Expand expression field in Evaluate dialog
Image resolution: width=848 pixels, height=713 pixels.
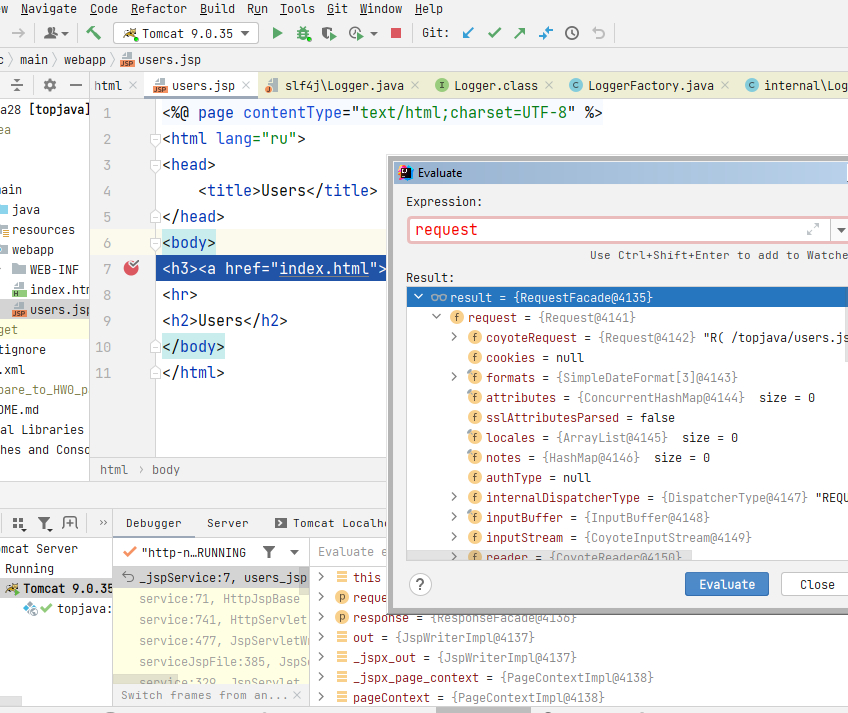point(812,229)
